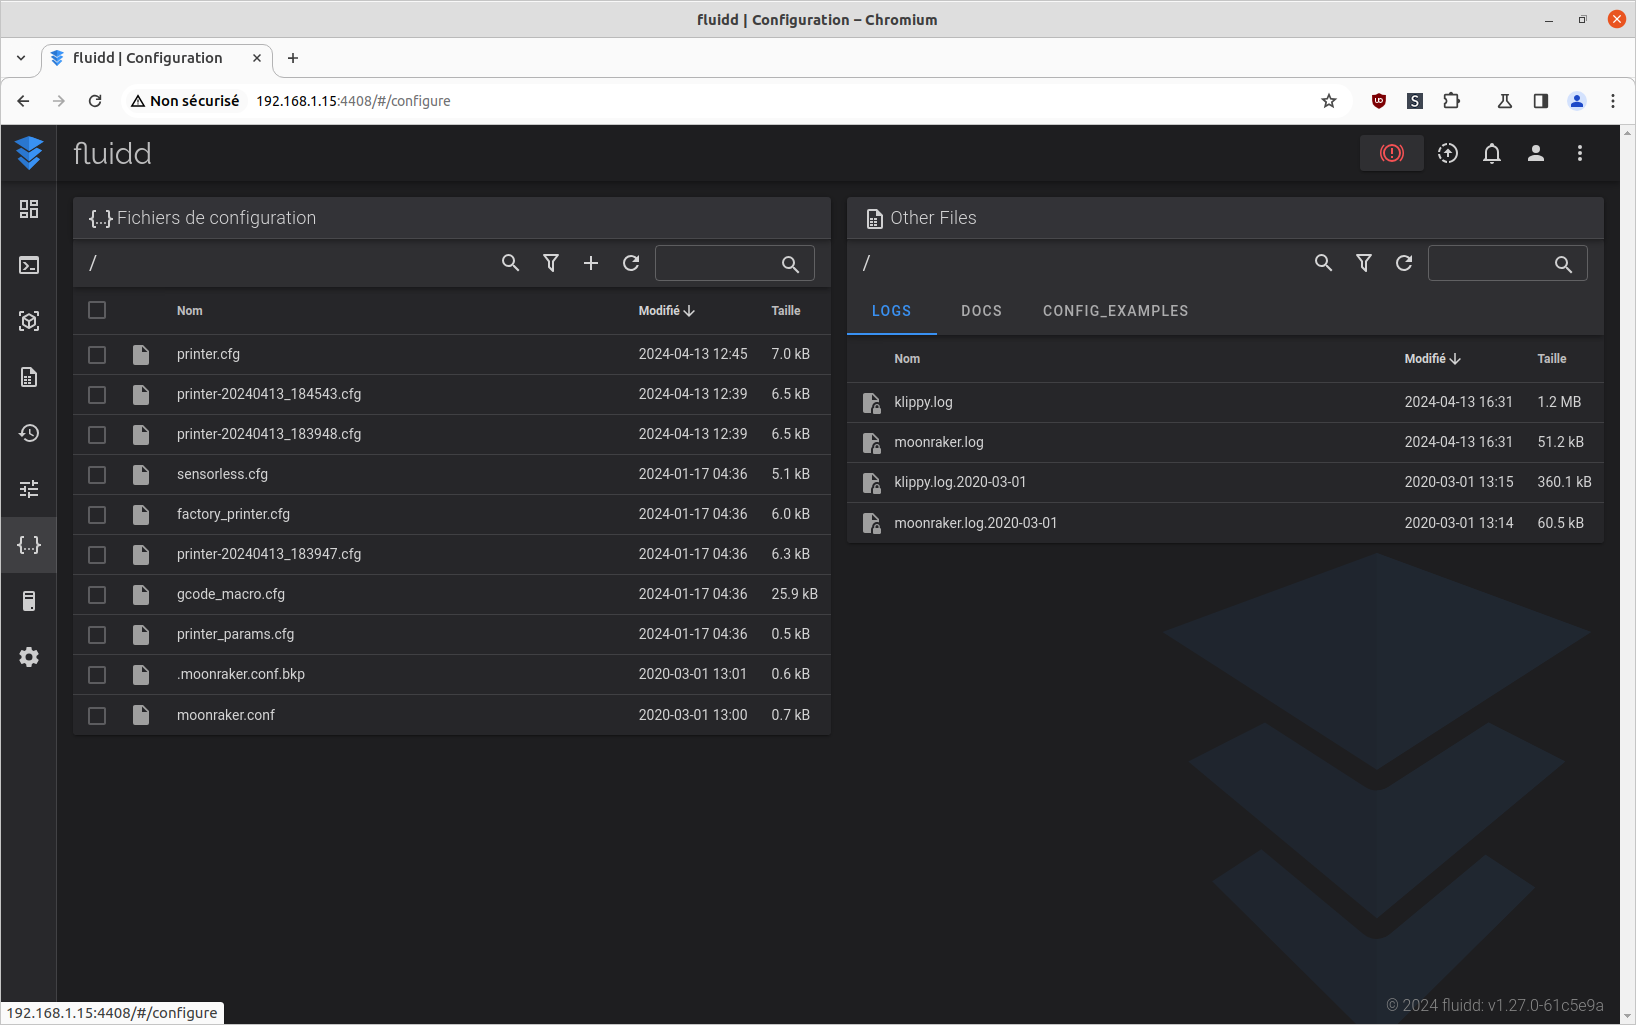
Task: Open the System sidebar icon
Action: (x=29, y=601)
